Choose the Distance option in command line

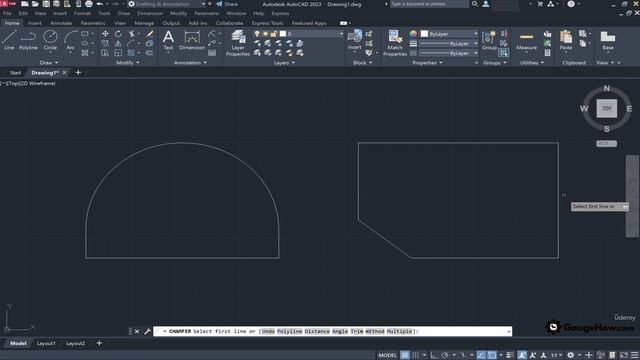[x=317, y=331]
